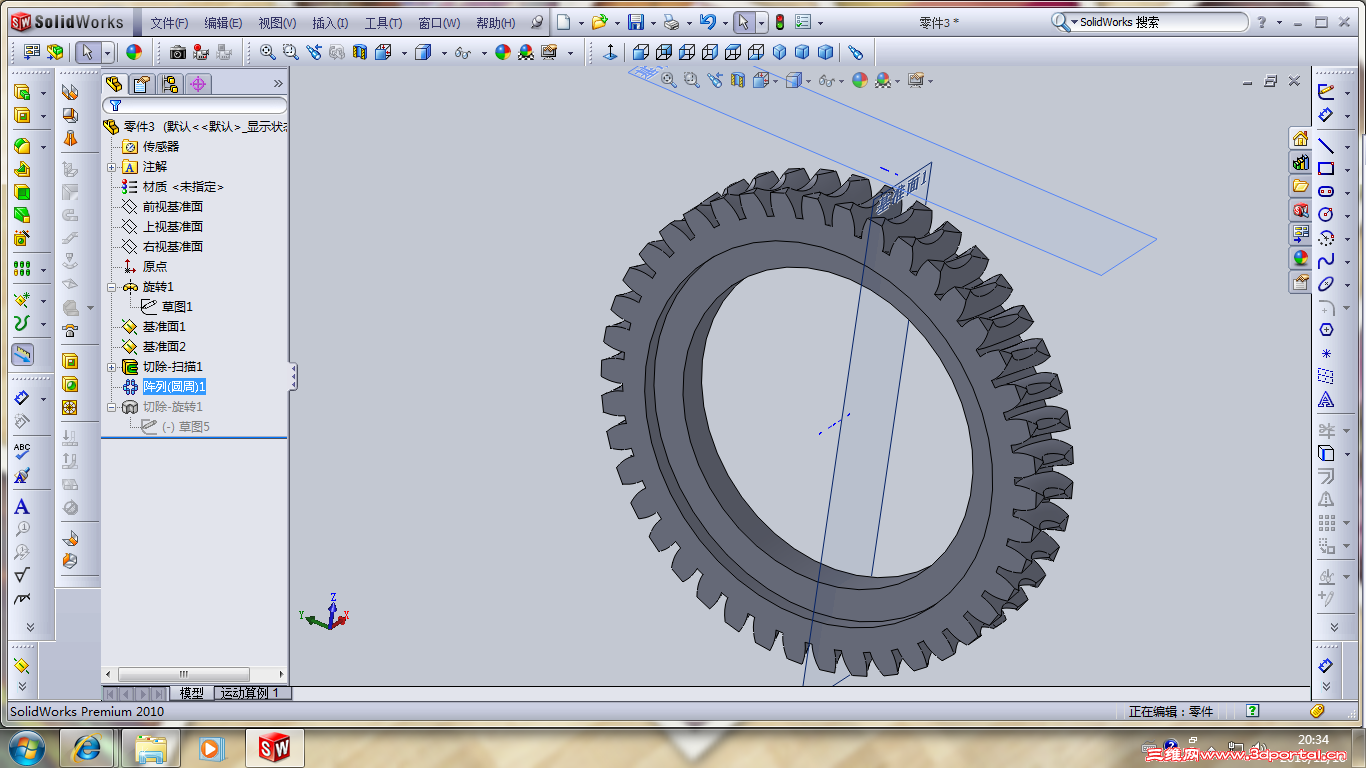Switch to PropertyManager tab
This screenshot has width=1366, height=768.
pos(142,84)
